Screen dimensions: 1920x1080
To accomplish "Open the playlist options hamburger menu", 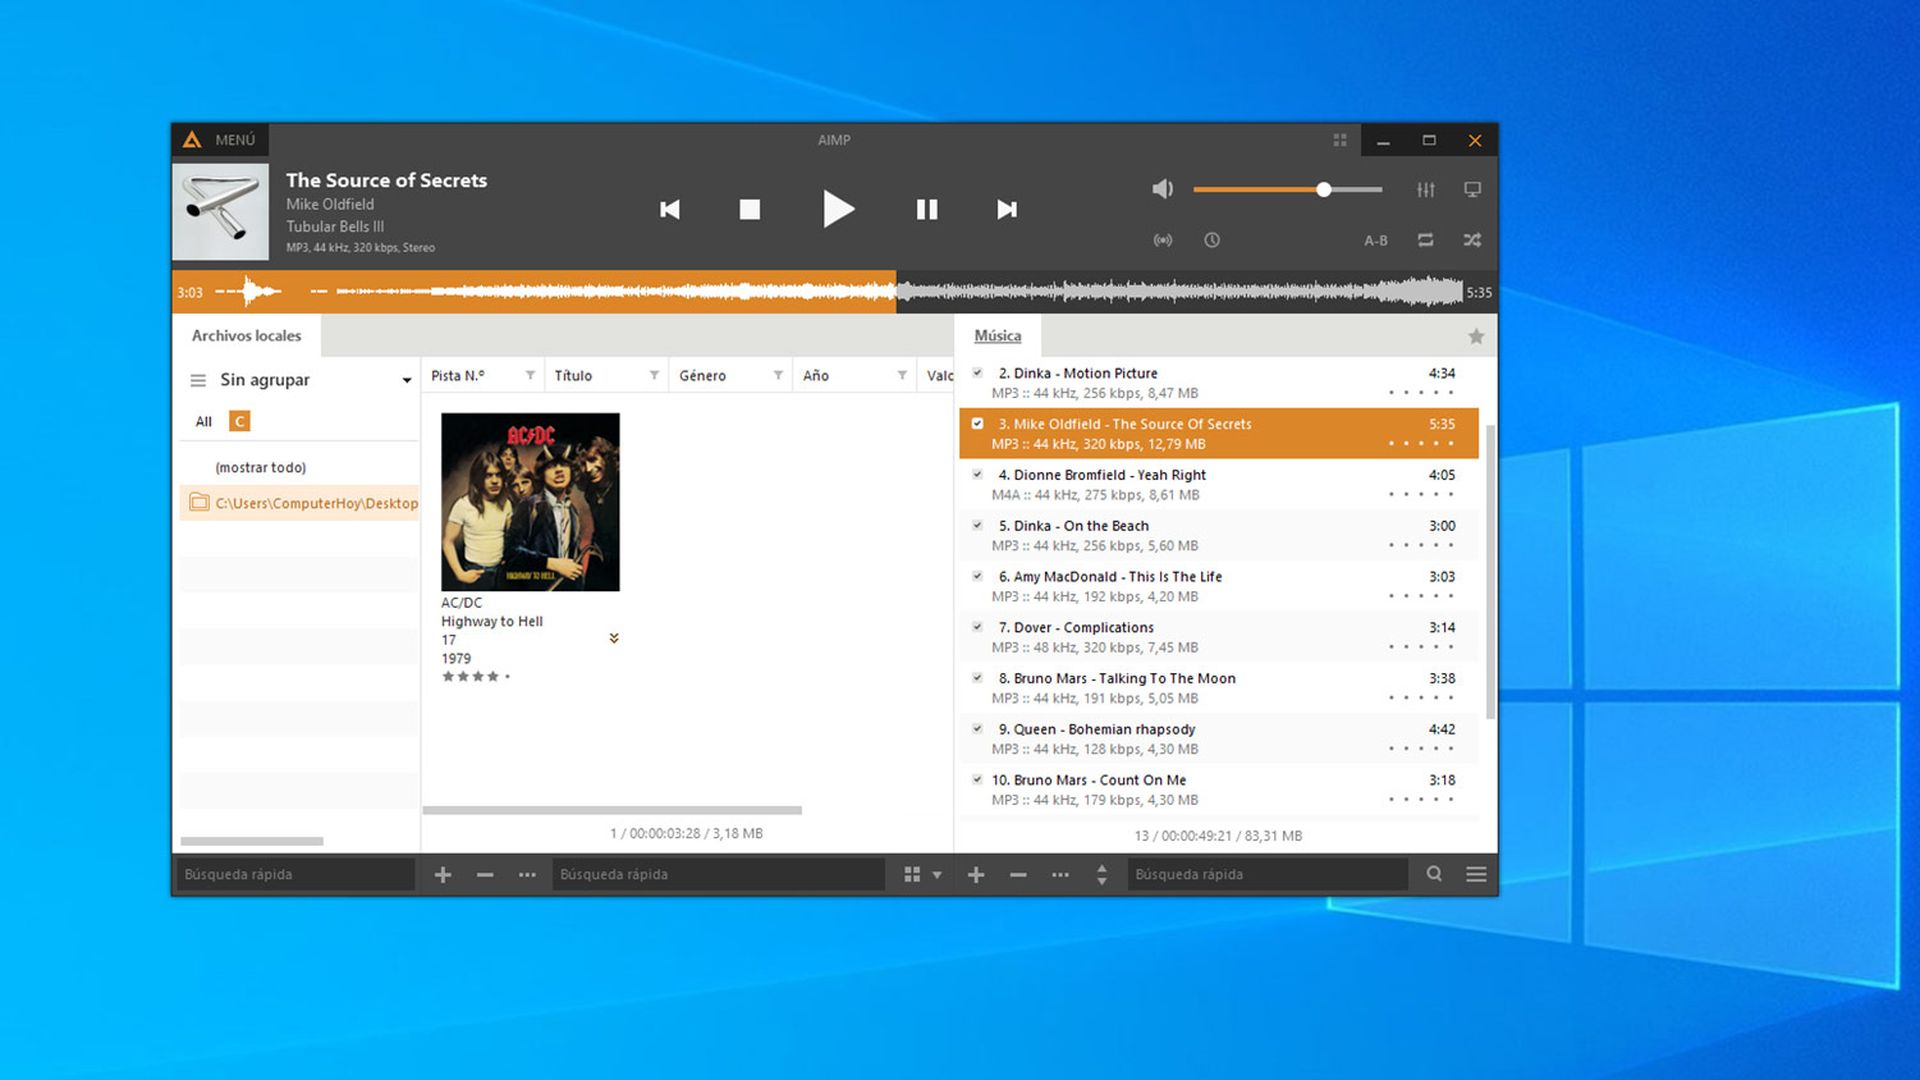I will click(x=1476, y=874).
